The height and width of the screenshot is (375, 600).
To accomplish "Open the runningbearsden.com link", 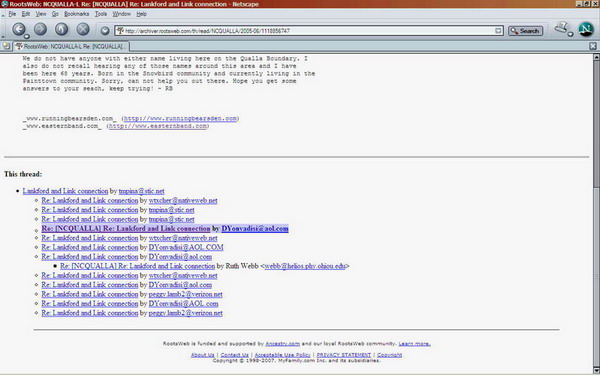I will [180, 118].
